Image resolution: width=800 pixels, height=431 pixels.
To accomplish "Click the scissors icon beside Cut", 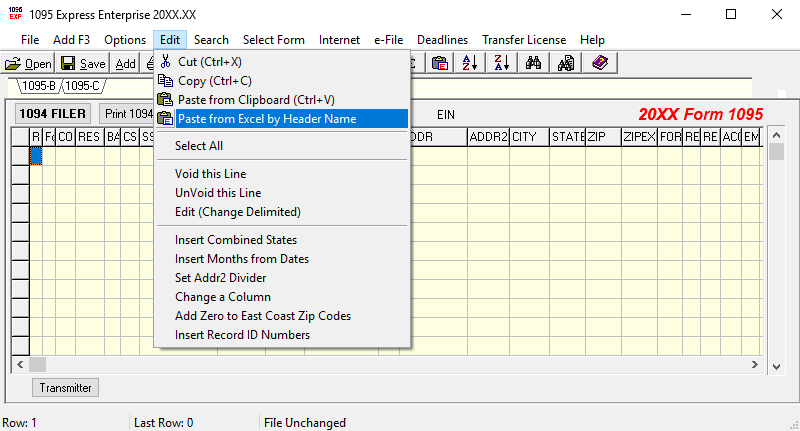I will (165, 62).
